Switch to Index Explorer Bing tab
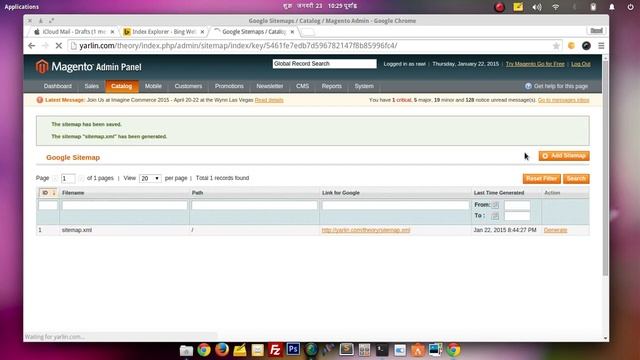This screenshot has width=640, height=360. point(163,31)
